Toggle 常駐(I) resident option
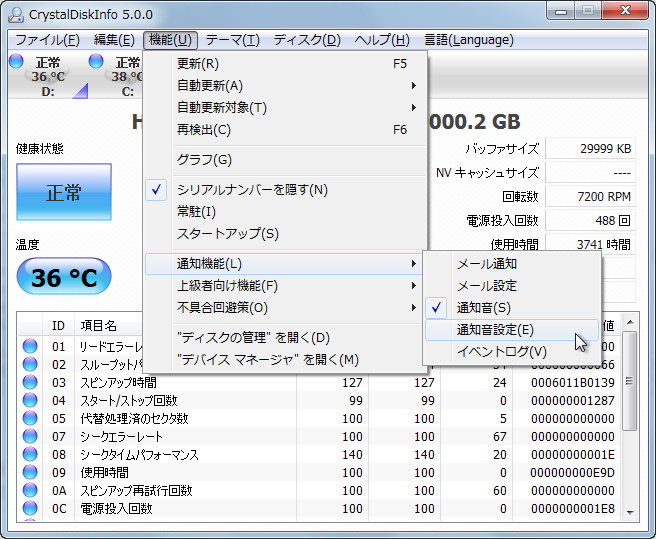656x539 pixels. tap(285, 212)
